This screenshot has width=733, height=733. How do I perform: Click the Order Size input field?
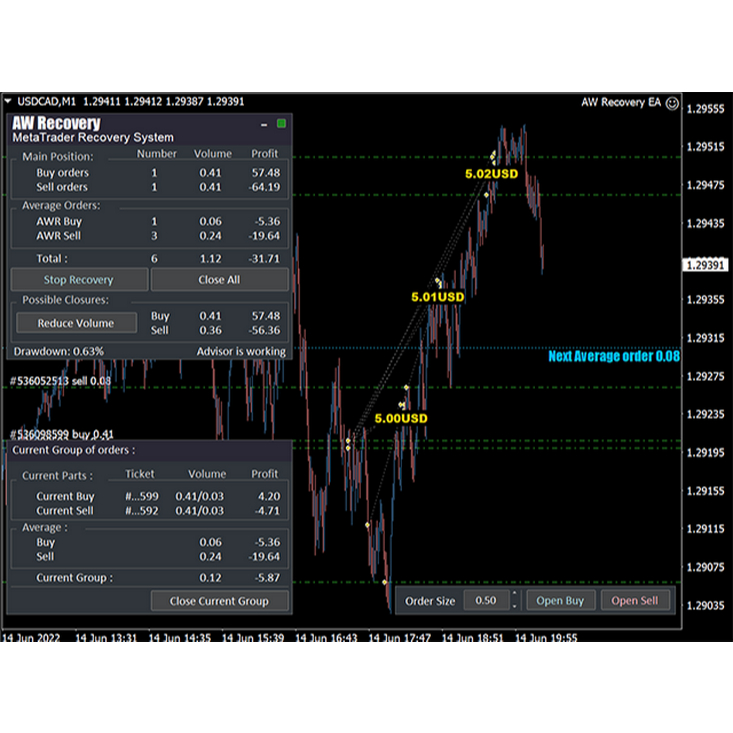(485, 601)
